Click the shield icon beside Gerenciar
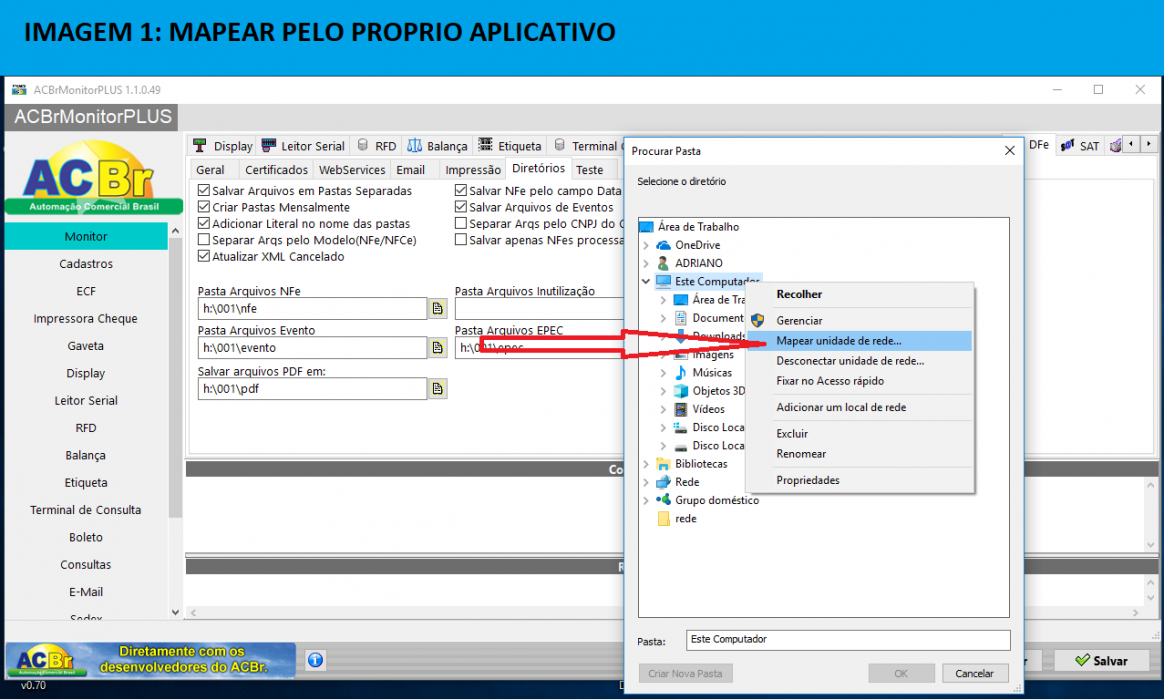 click(x=757, y=321)
